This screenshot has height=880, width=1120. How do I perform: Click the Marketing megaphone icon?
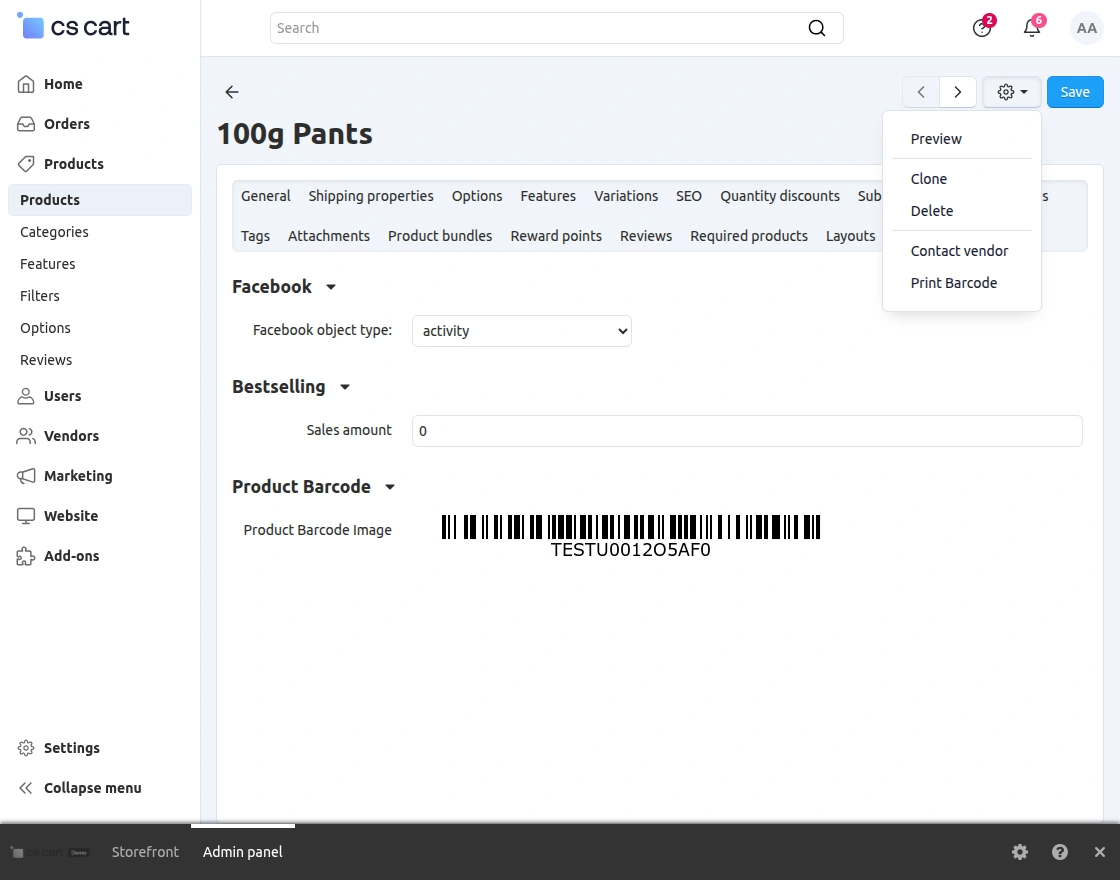point(26,476)
